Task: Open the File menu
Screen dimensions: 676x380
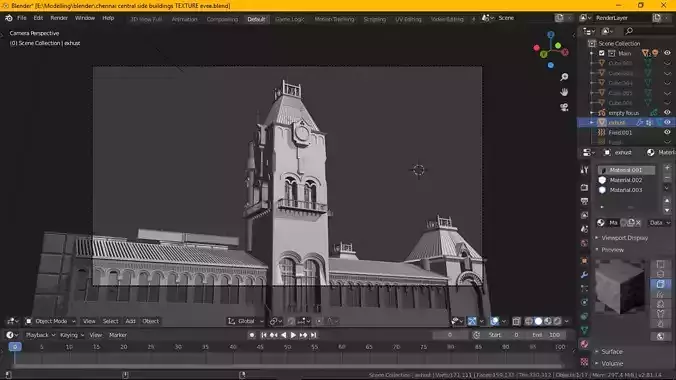Action: [22, 18]
